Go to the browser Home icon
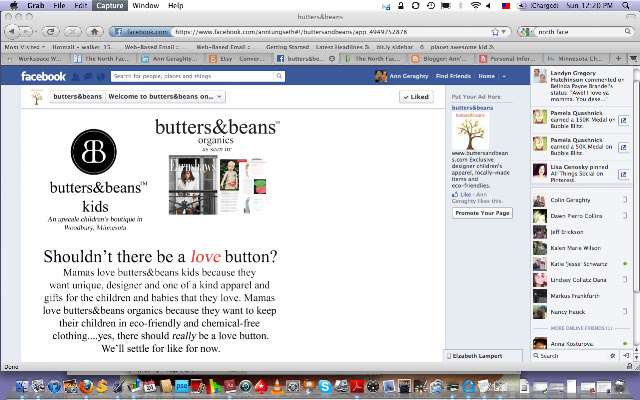This screenshot has width=640, height=400. click(95, 31)
